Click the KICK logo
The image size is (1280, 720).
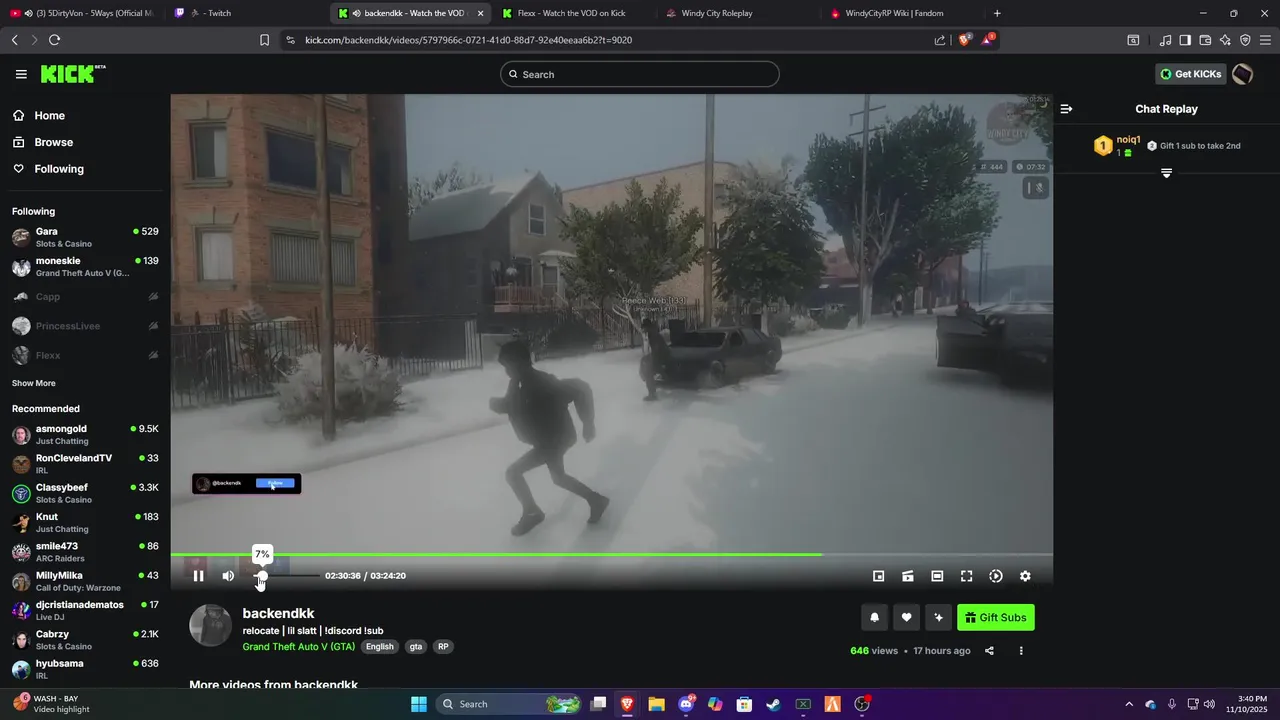click(x=73, y=74)
